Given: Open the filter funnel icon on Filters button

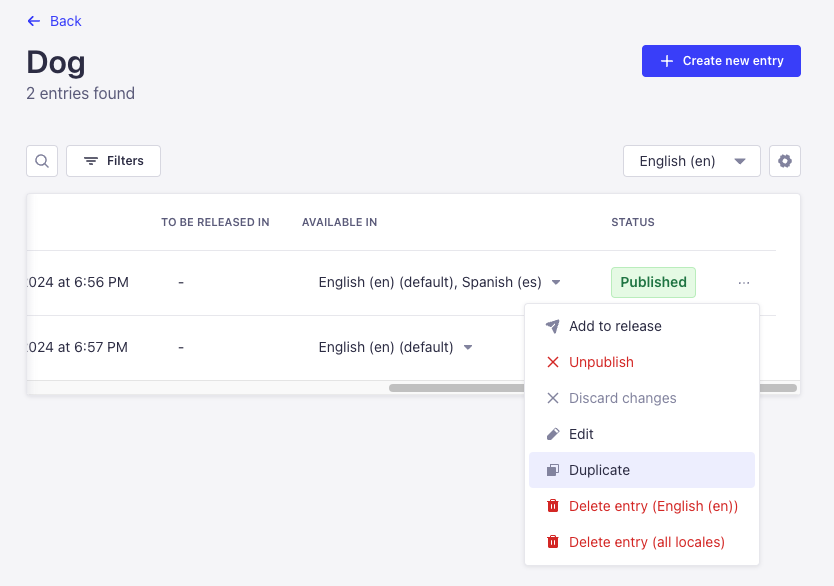Looking at the screenshot, I should pos(88,160).
